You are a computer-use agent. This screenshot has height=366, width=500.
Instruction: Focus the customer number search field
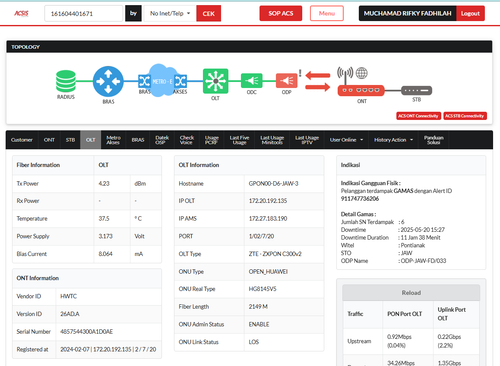[x=83, y=13]
